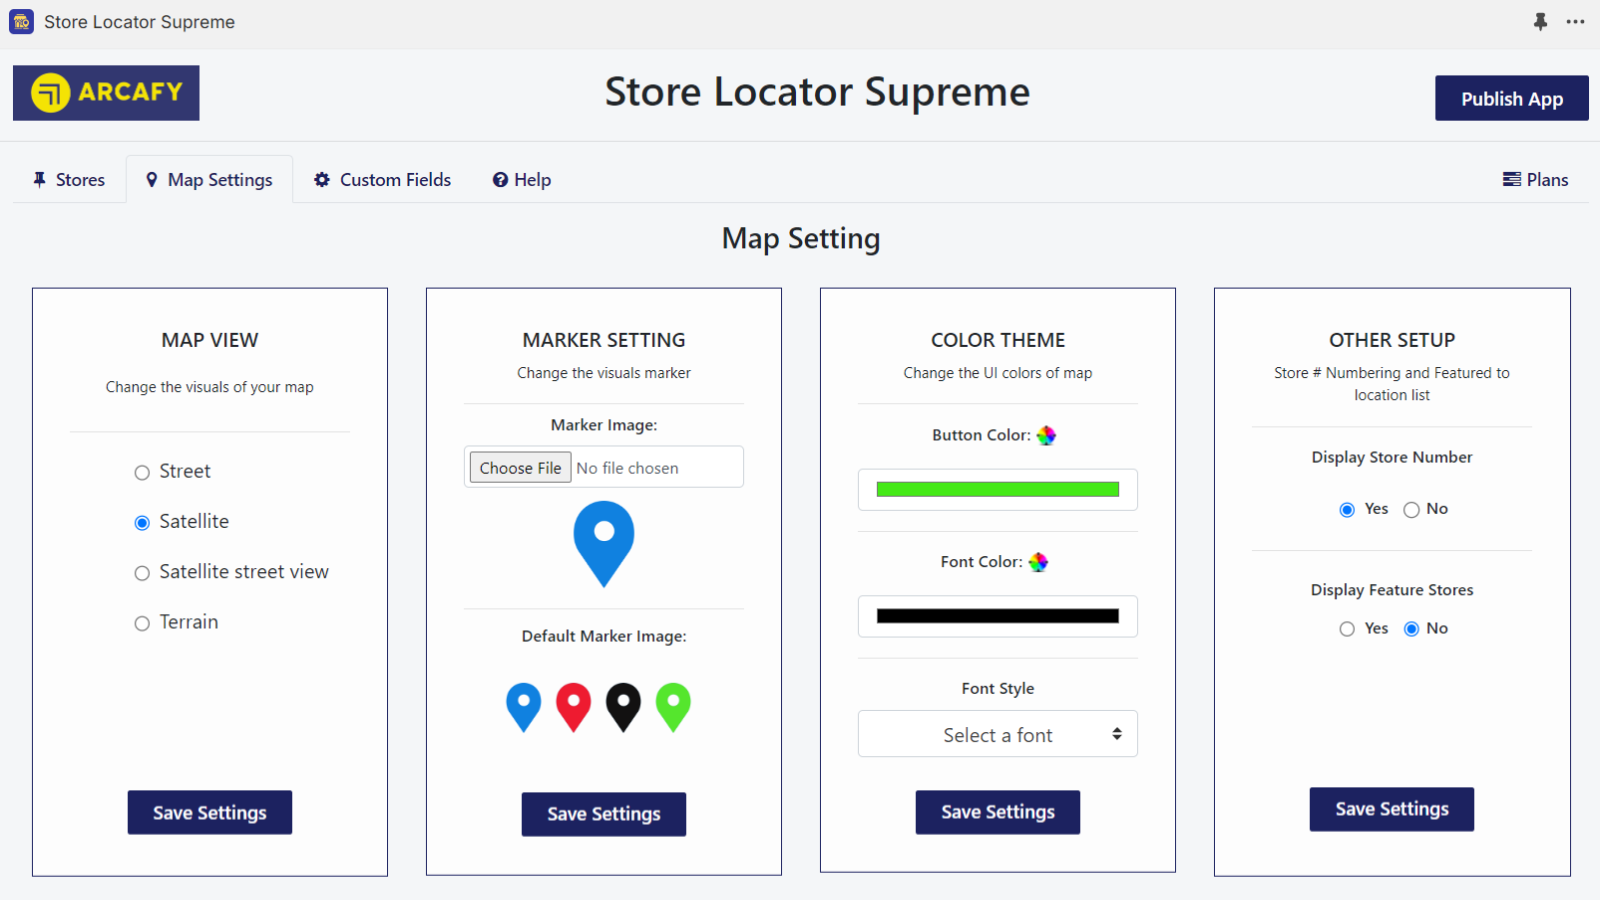The height and width of the screenshot is (900, 1600).
Task: Open the three-dot more options menu
Action: click(1575, 21)
